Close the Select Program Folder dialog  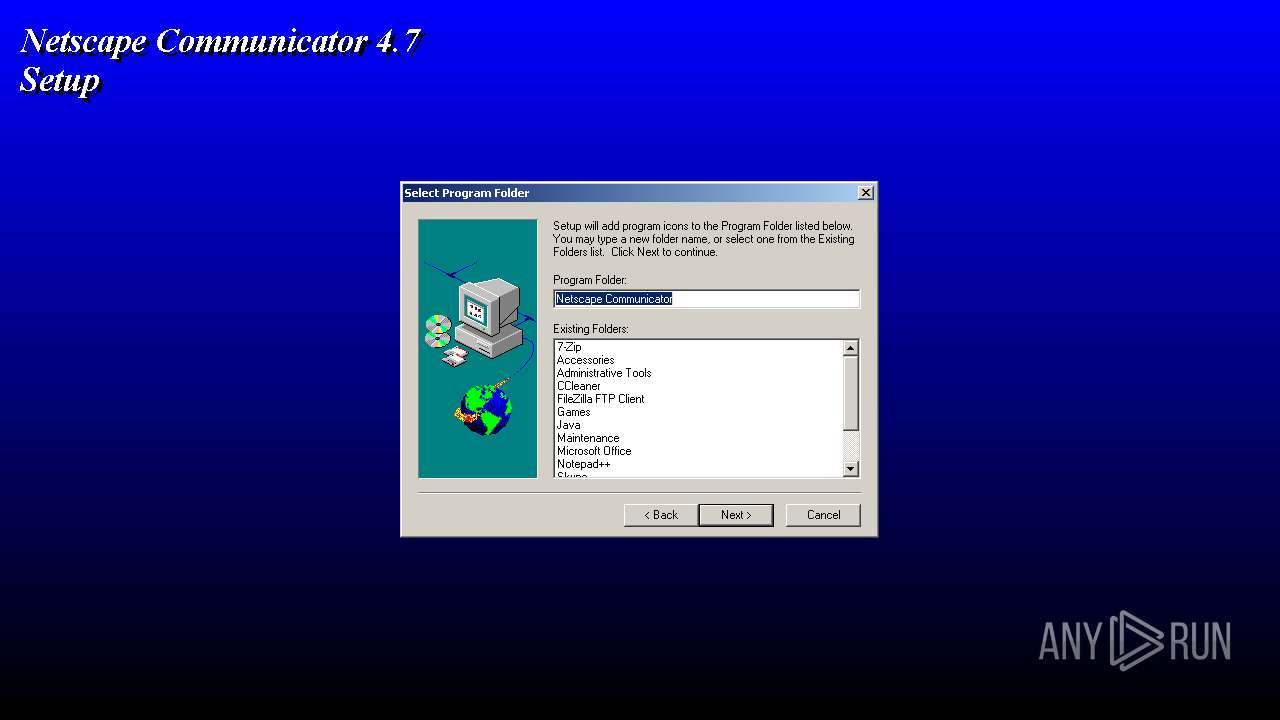click(866, 193)
